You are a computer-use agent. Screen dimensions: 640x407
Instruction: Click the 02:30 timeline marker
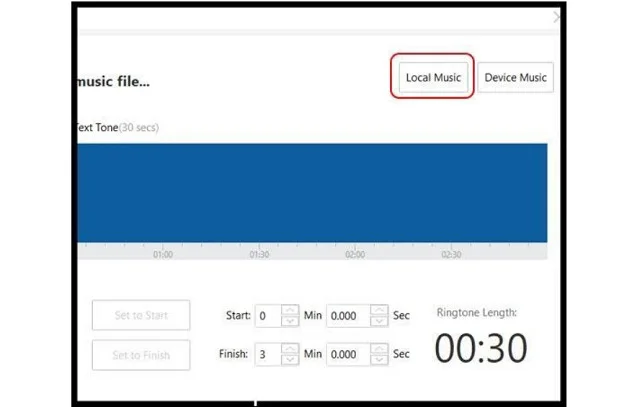tap(451, 254)
